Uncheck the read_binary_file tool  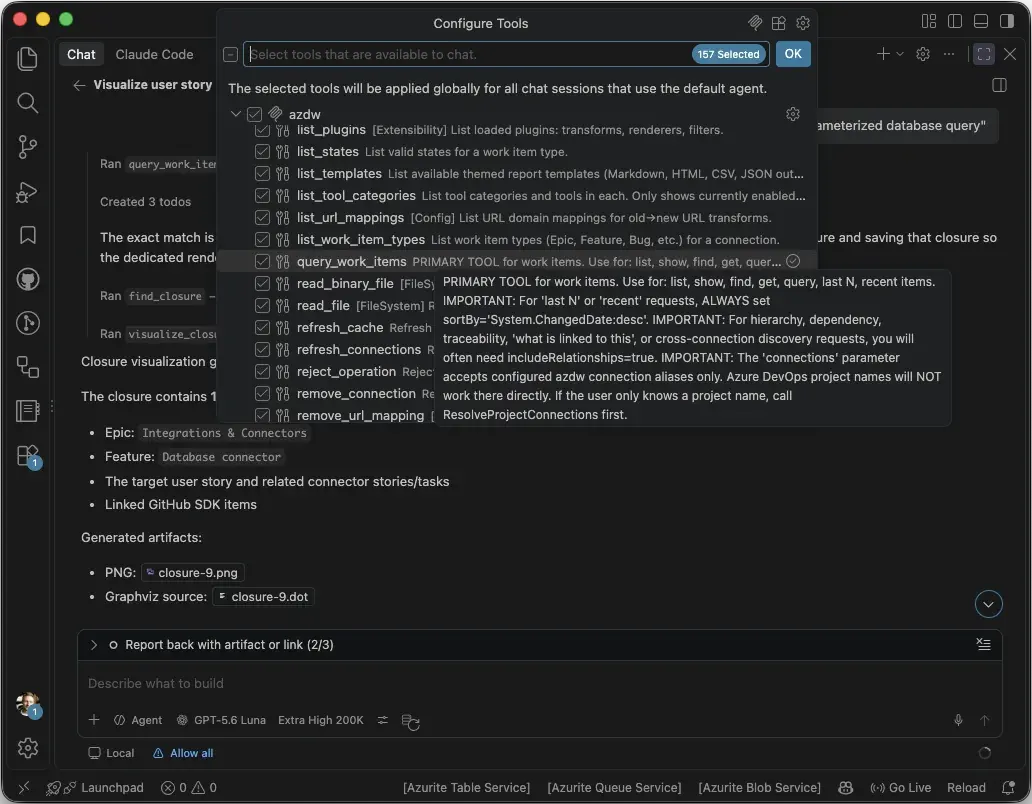point(262,284)
